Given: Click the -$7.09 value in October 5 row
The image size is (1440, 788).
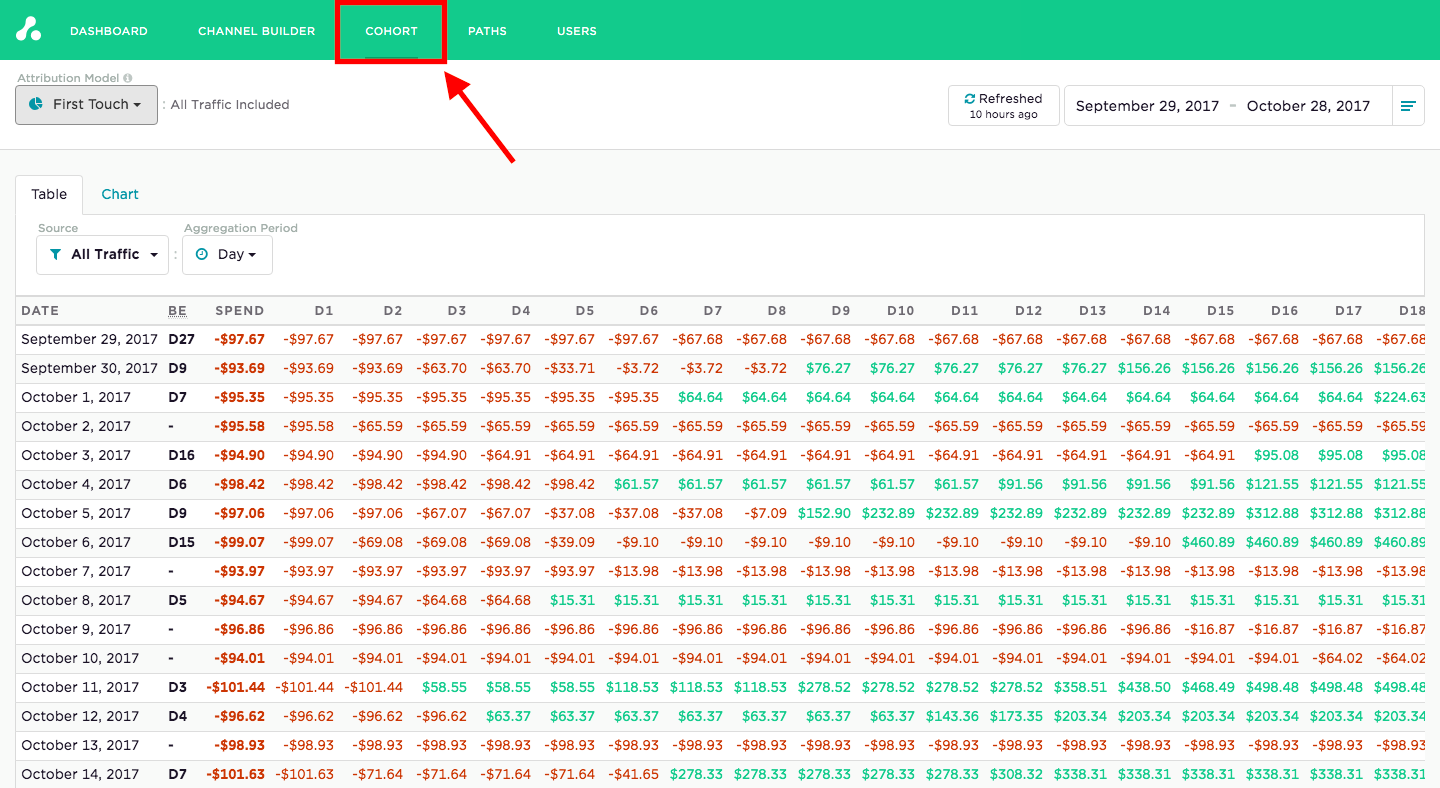Looking at the screenshot, I should pos(766,513).
